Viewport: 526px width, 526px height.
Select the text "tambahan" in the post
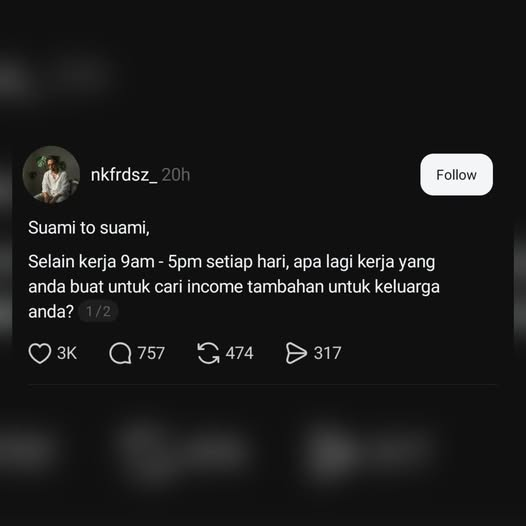285,287
